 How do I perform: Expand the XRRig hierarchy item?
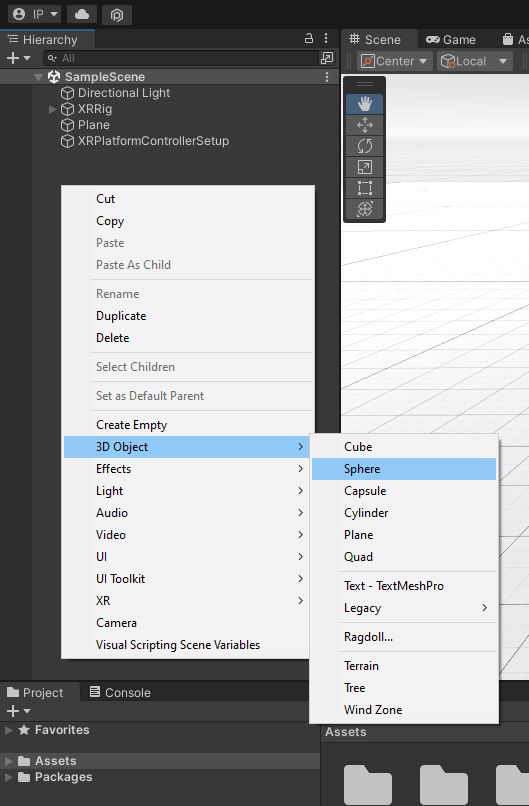point(52,109)
